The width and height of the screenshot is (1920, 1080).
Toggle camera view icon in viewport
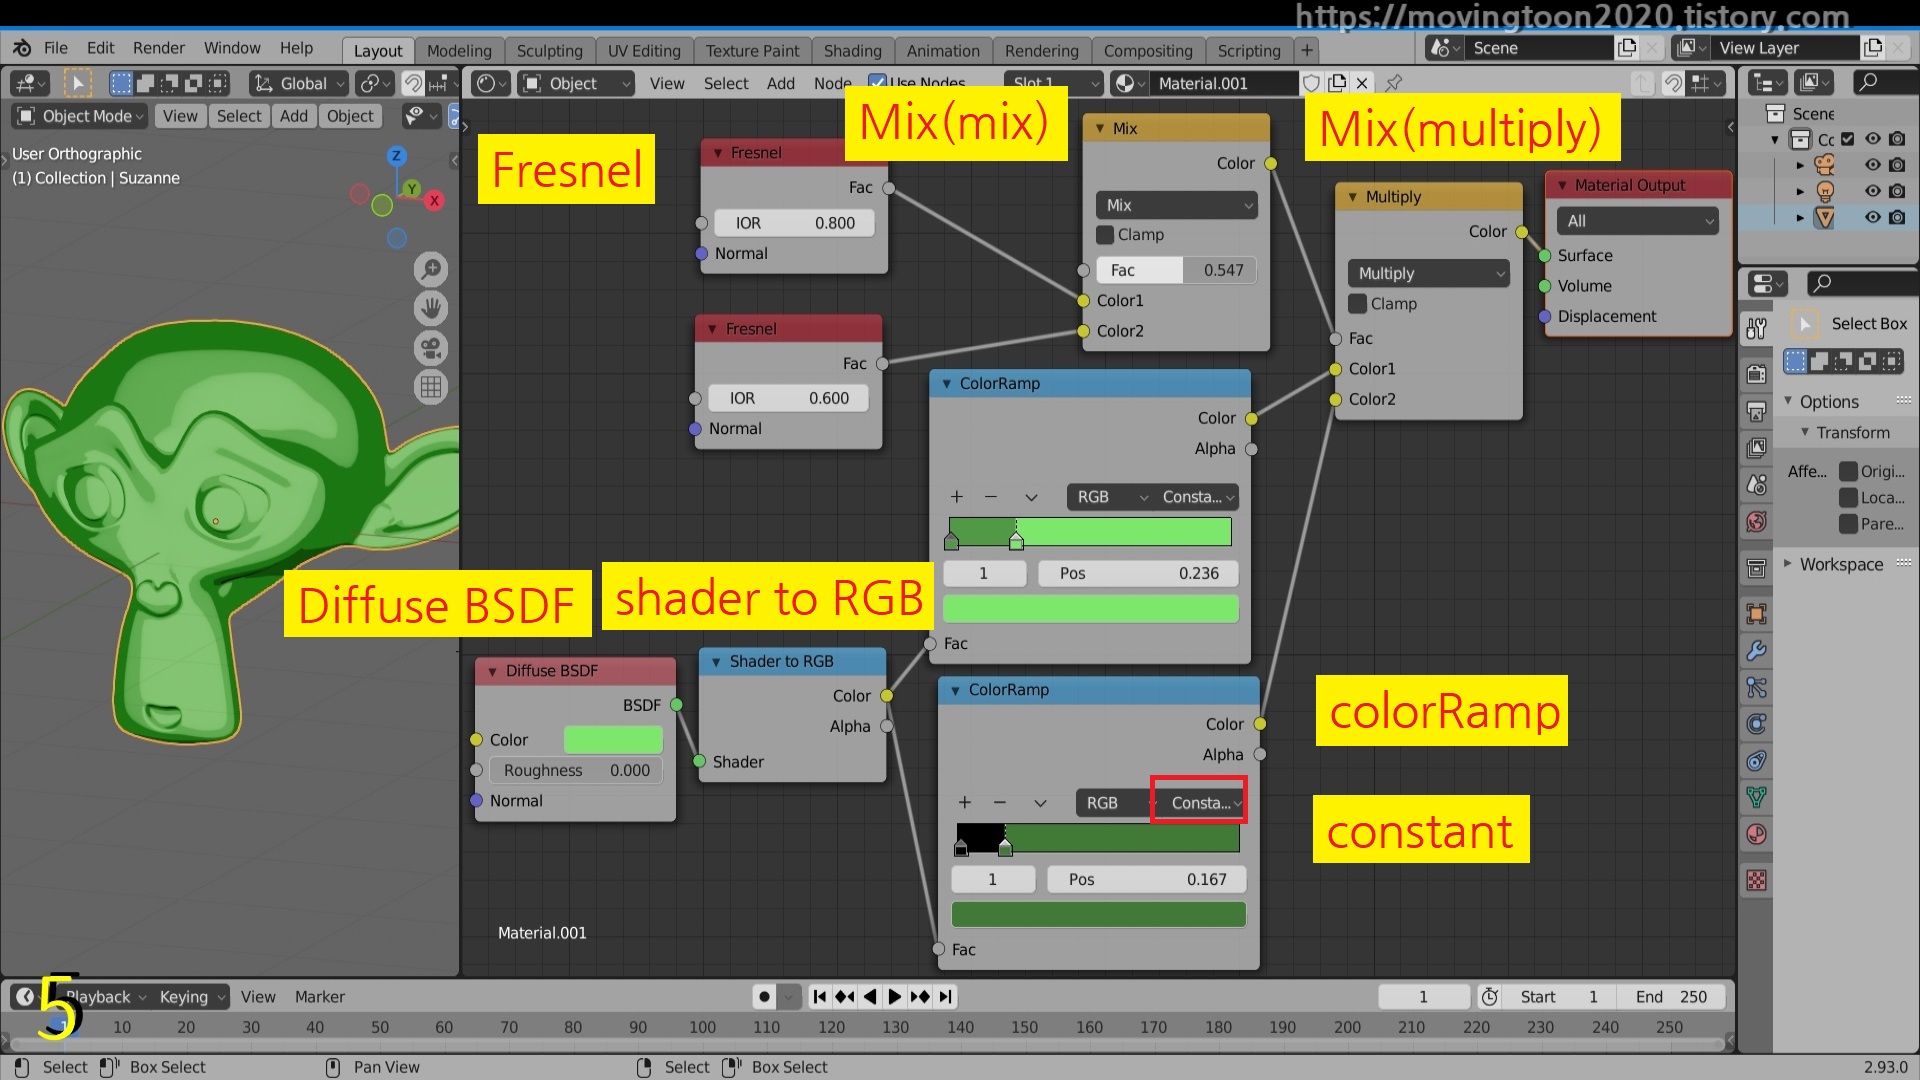[x=431, y=348]
